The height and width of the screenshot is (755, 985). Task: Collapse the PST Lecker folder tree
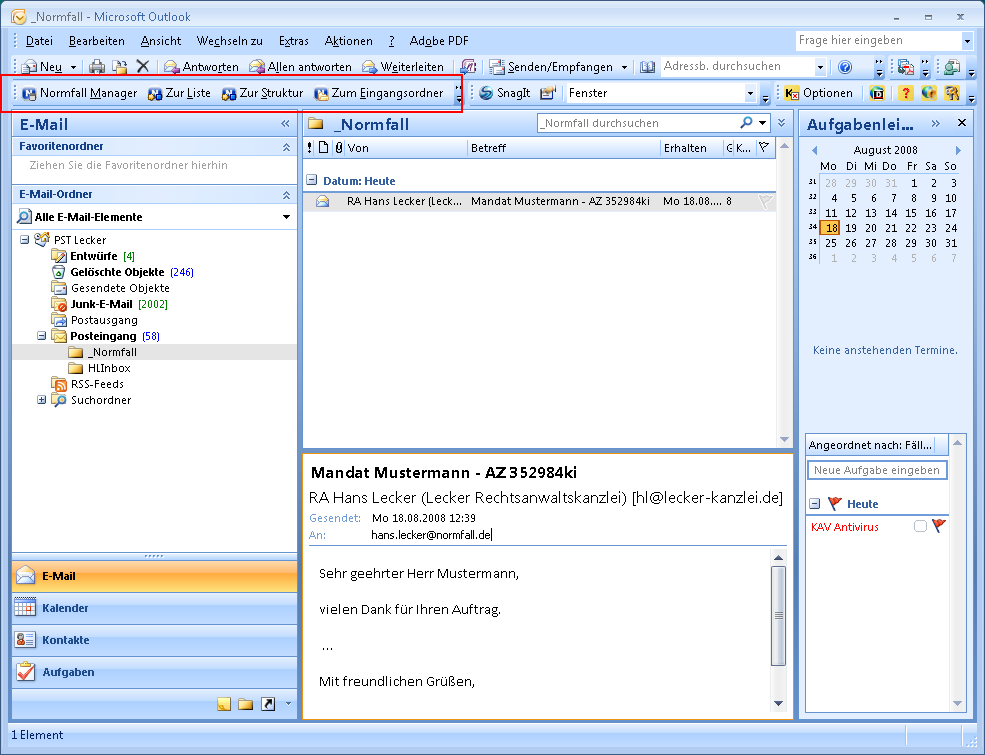coord(25,240)
